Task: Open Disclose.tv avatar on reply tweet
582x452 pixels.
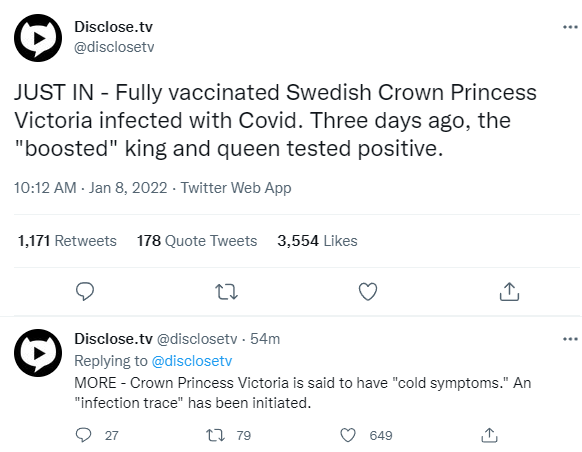Action: [38, 353]
